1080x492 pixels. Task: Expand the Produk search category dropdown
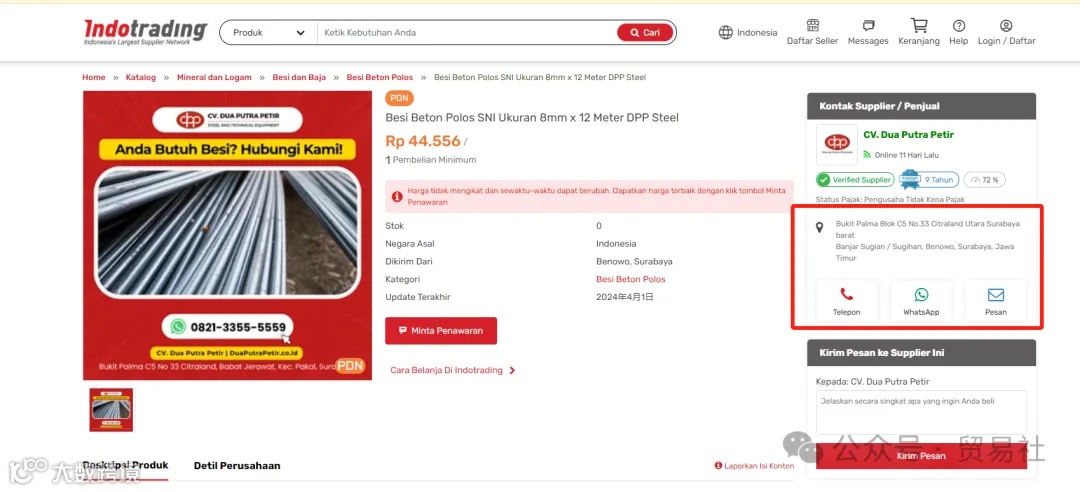(269, 32)
